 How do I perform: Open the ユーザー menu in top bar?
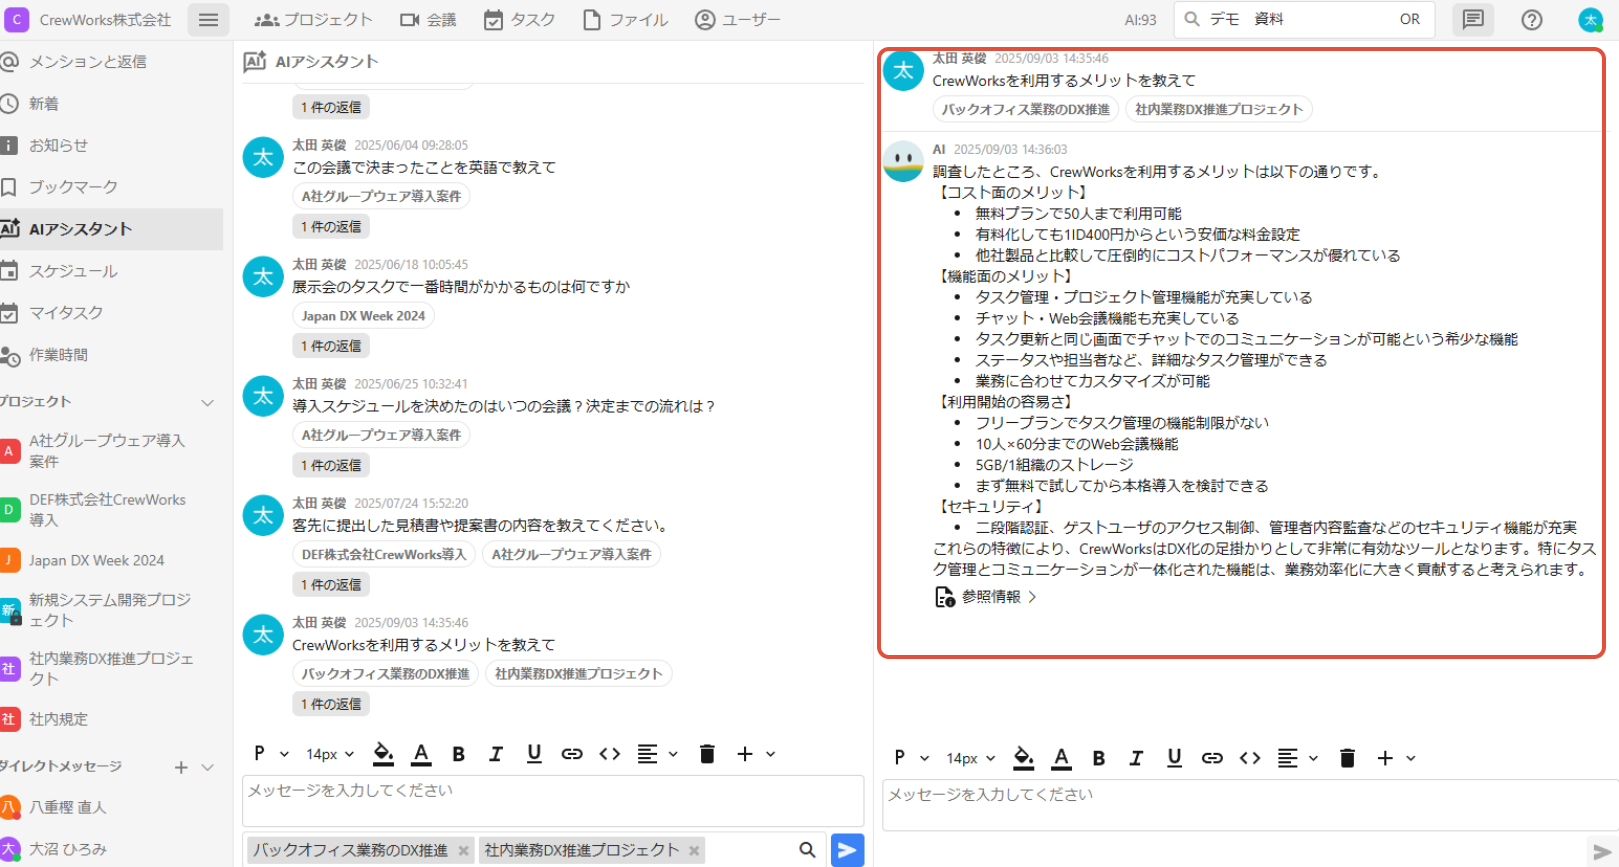[x=737, y=20]
